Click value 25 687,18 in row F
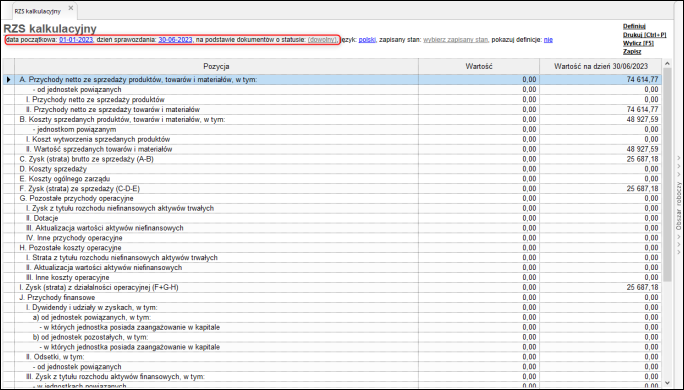 (x=643, y=188)
